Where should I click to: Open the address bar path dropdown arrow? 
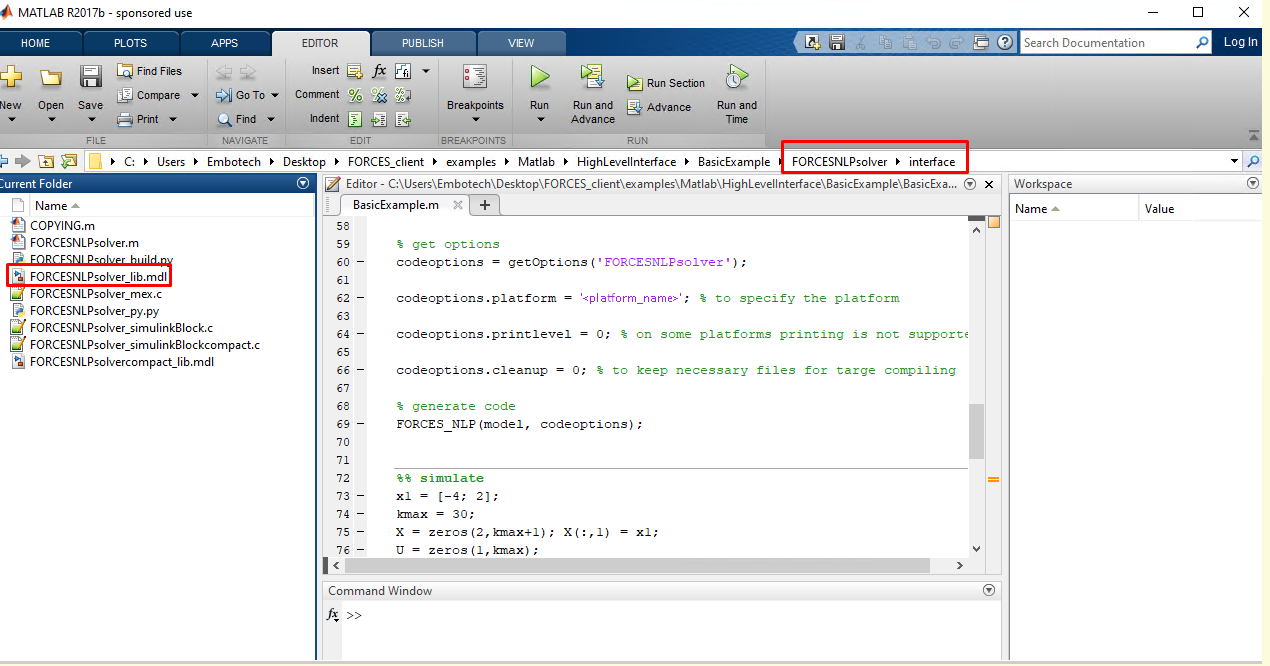1234,161
